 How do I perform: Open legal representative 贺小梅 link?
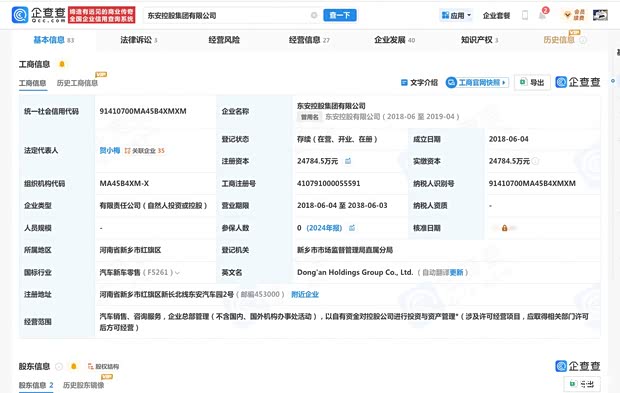tap(110, 150)
